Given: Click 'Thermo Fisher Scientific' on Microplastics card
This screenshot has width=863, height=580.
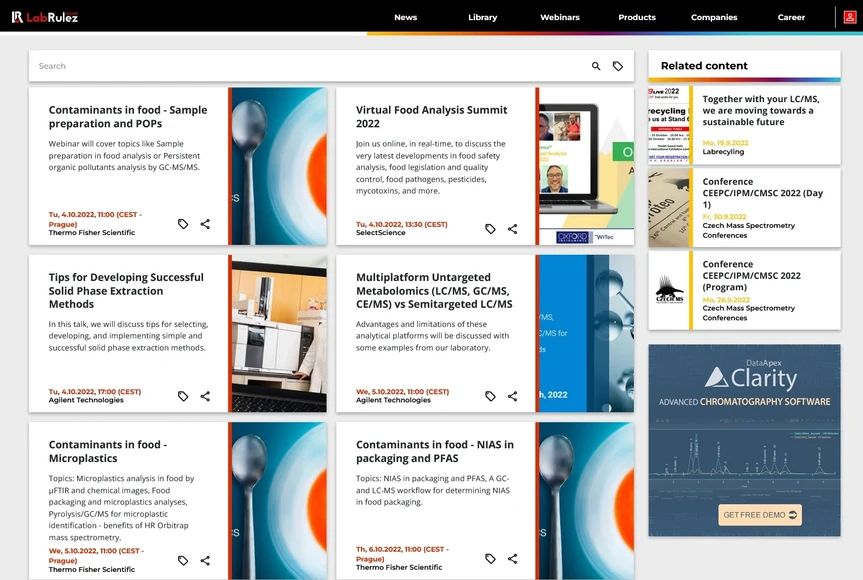Looking at the screenshot, I should (91, 570).
